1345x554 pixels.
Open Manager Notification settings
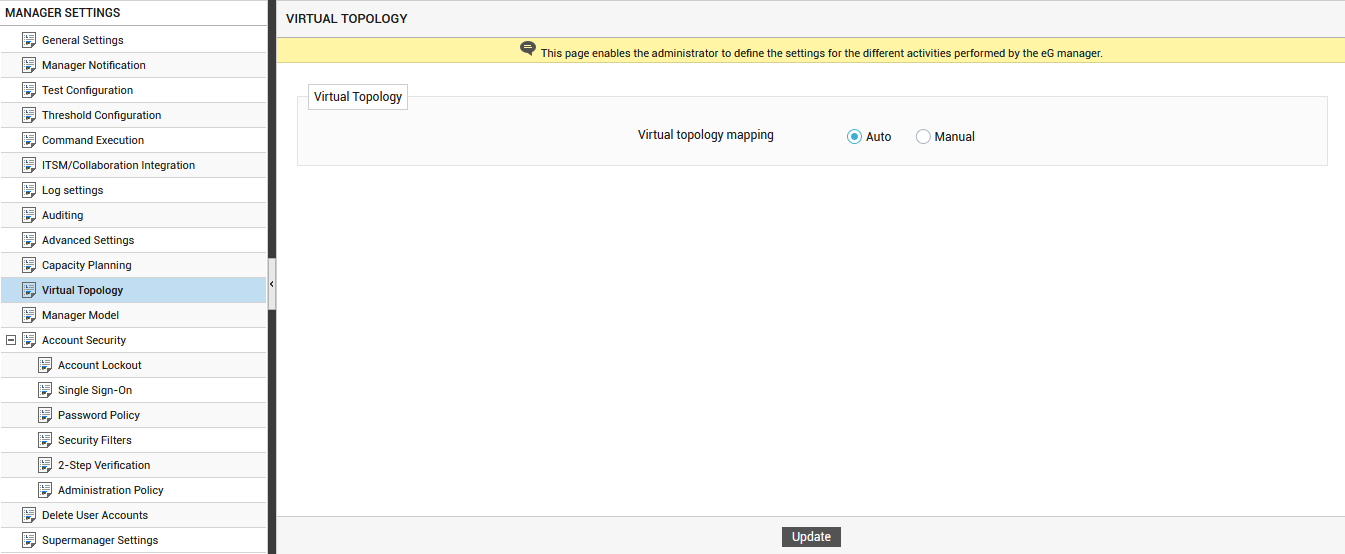(x=94, y=65)
